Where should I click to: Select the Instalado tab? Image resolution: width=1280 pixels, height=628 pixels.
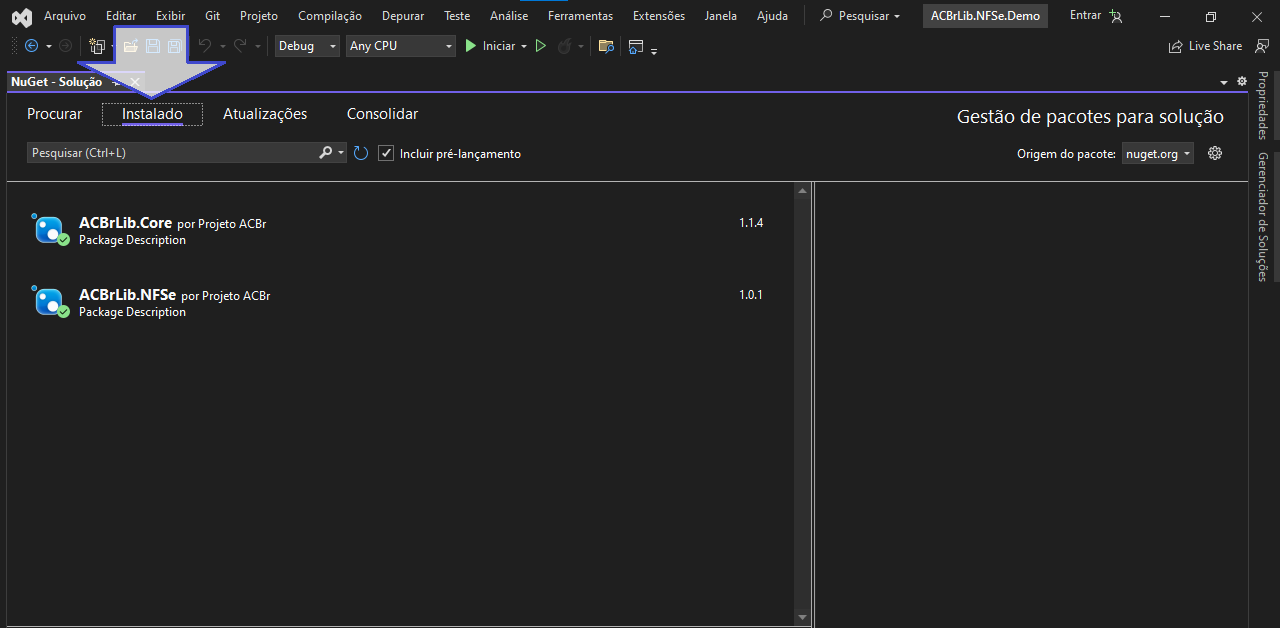152,114
